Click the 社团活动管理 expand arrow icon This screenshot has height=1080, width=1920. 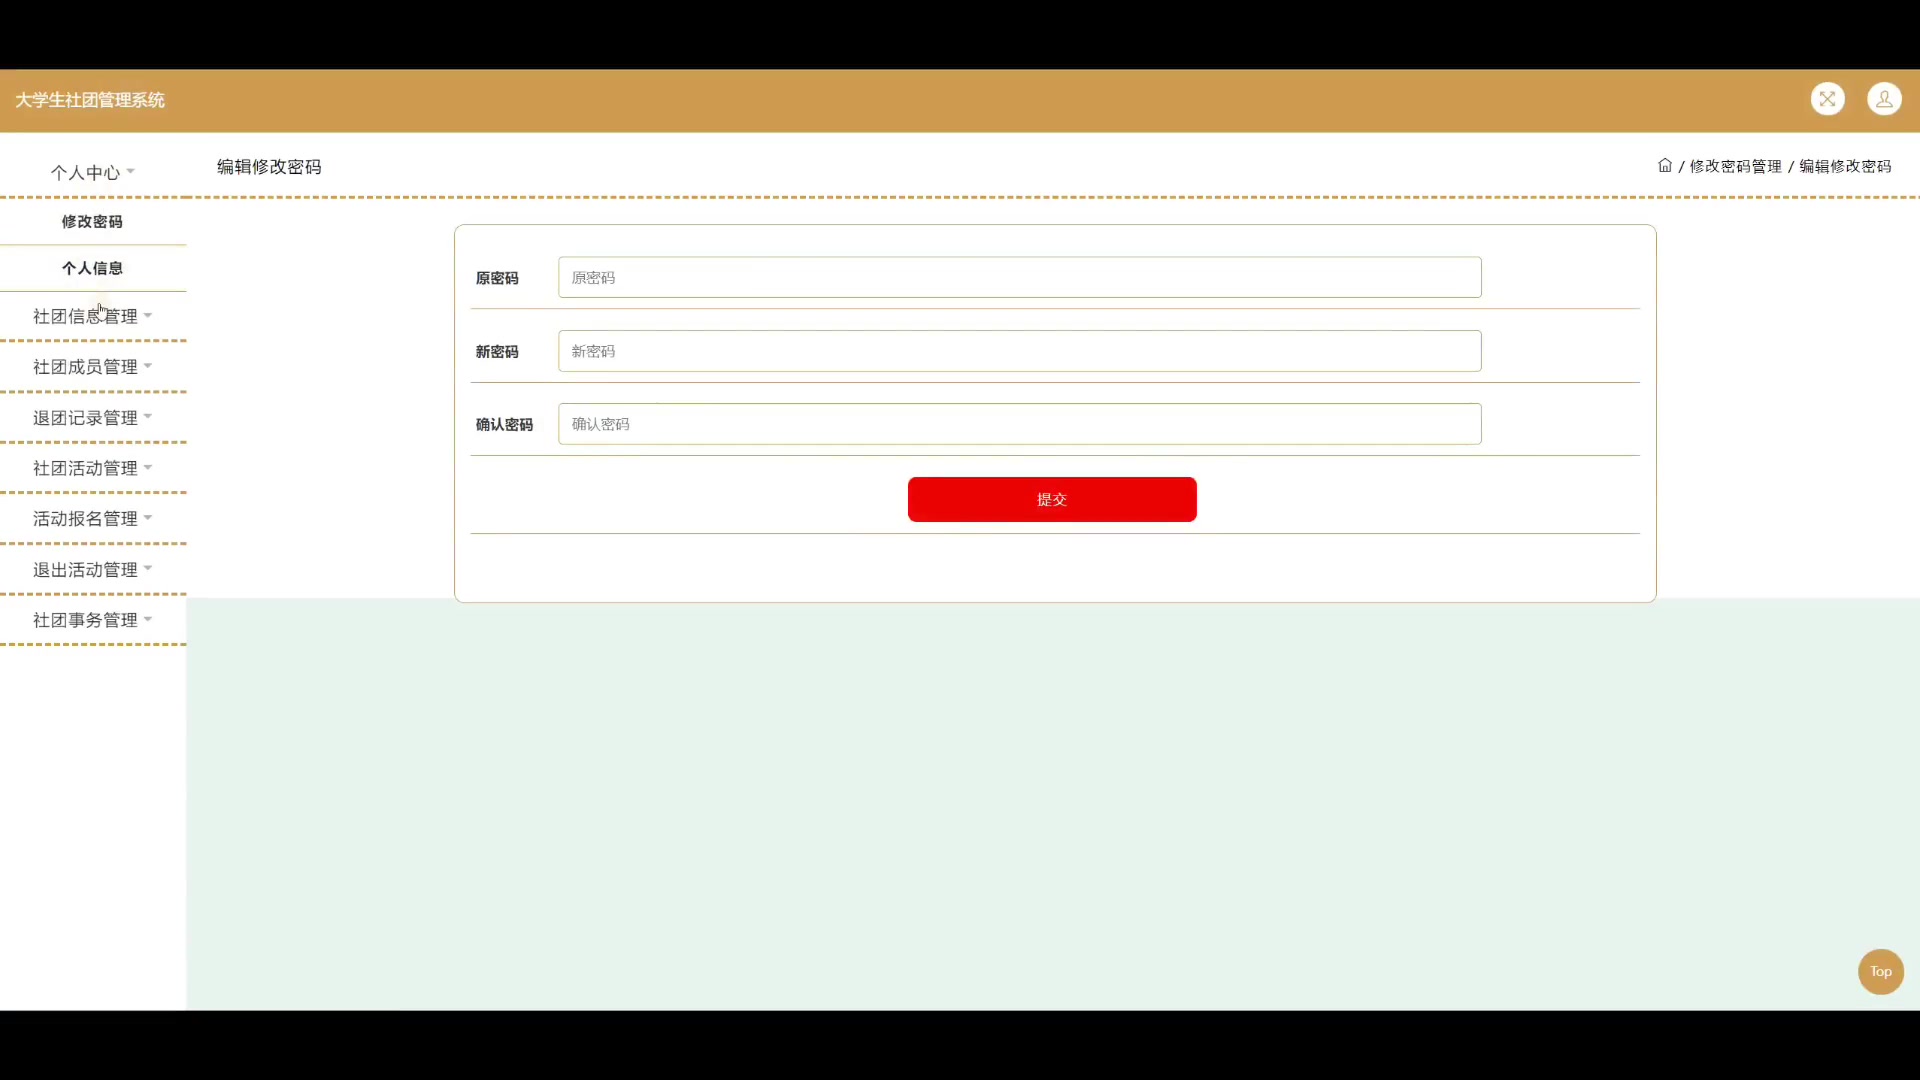pos(148,468)
